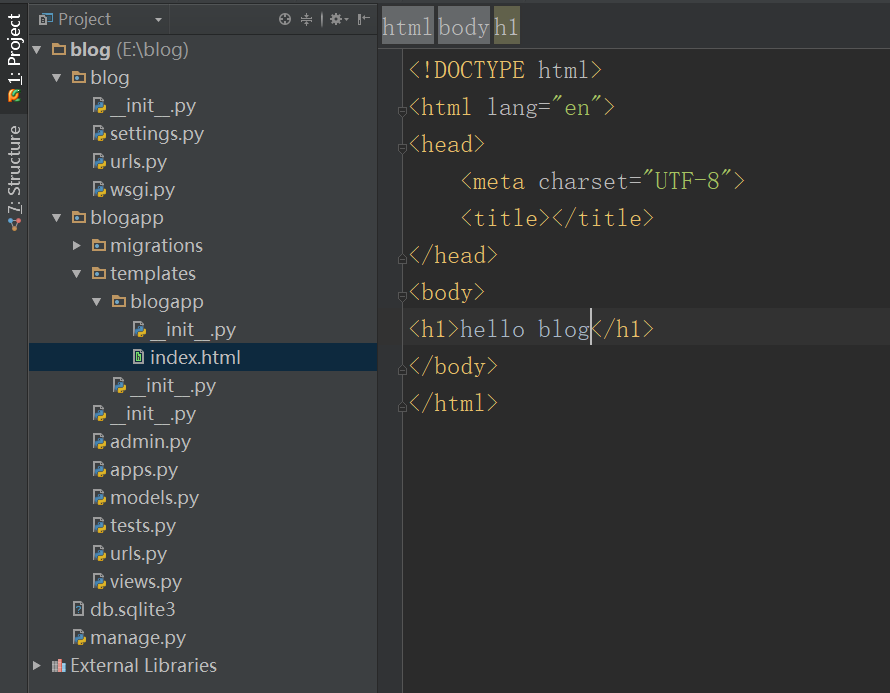Click the <title></title> line
This screenshot has width=890, height=693.
click(x=557, y=219)
